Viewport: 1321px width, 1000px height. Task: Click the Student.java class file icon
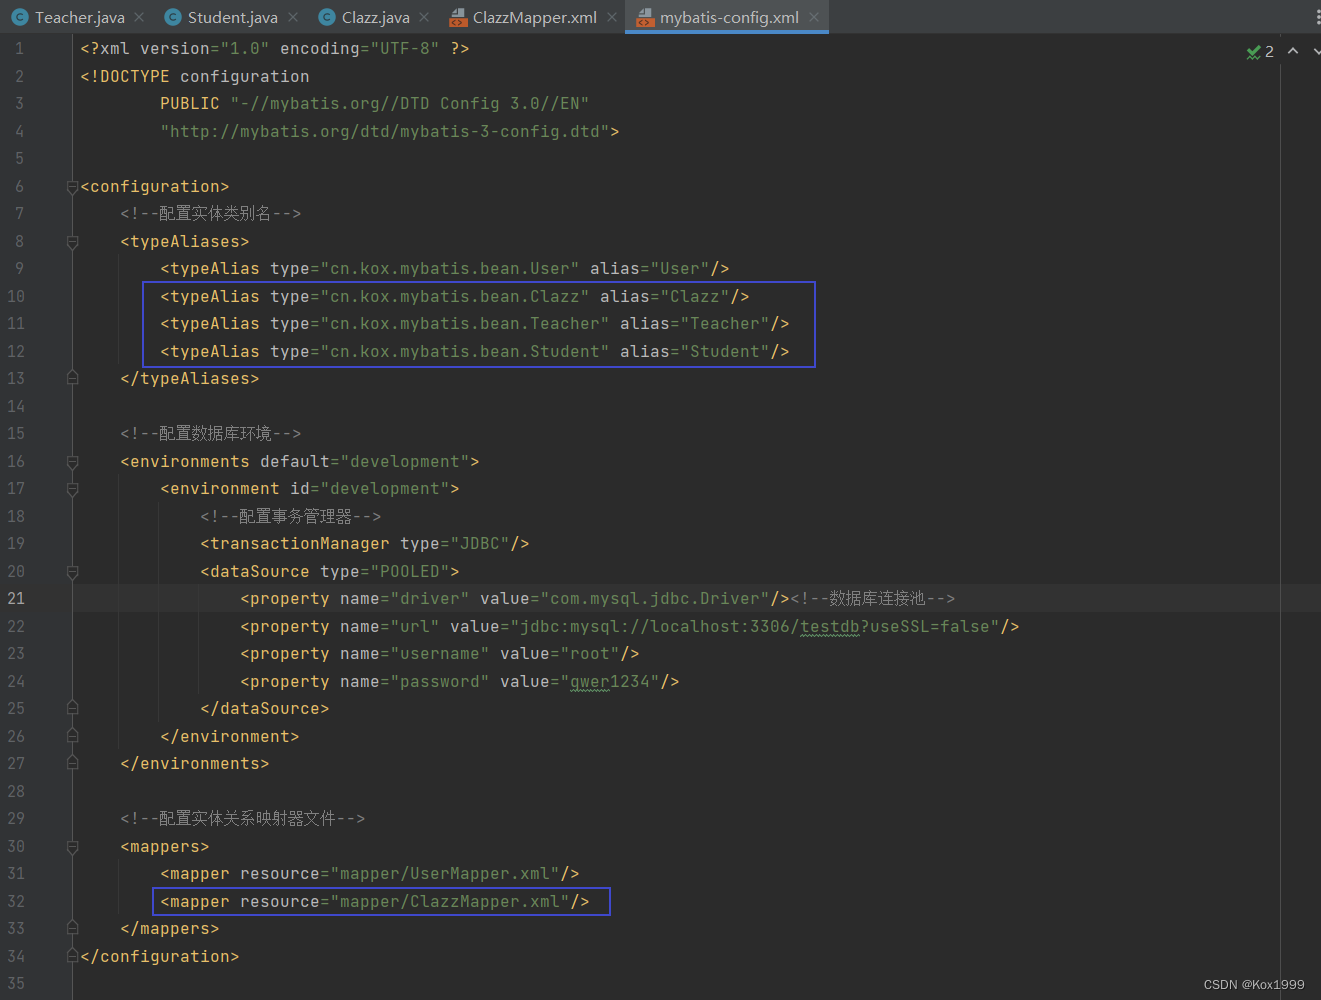(x=172, y=17)
